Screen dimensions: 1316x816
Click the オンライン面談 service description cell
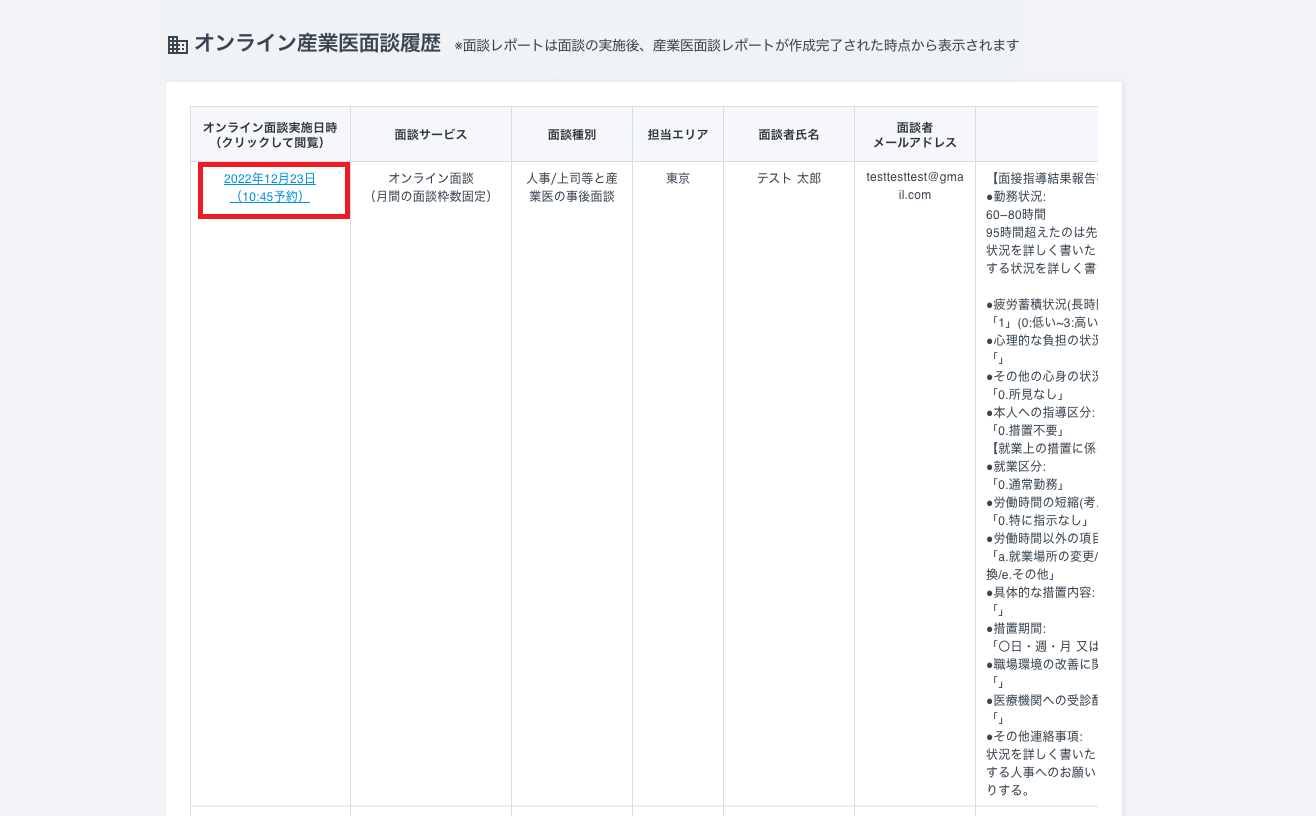pos(430,178)
